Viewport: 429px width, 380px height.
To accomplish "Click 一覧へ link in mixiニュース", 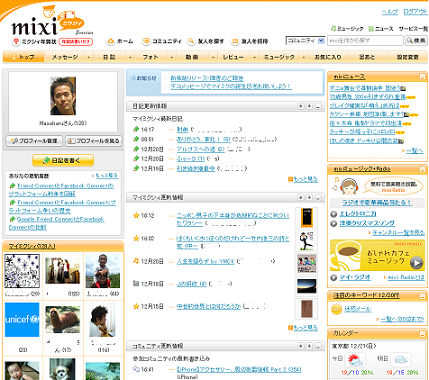I will tap(414, 151).
